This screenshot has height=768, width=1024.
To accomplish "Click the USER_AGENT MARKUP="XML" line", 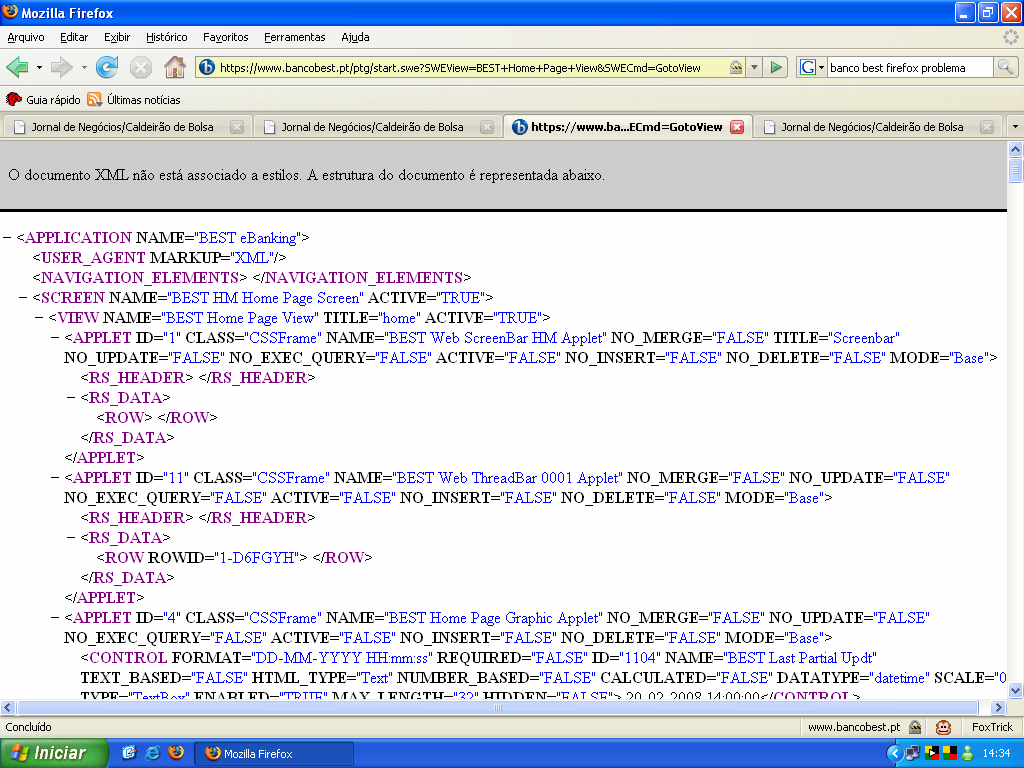I will tap(159, 258).
